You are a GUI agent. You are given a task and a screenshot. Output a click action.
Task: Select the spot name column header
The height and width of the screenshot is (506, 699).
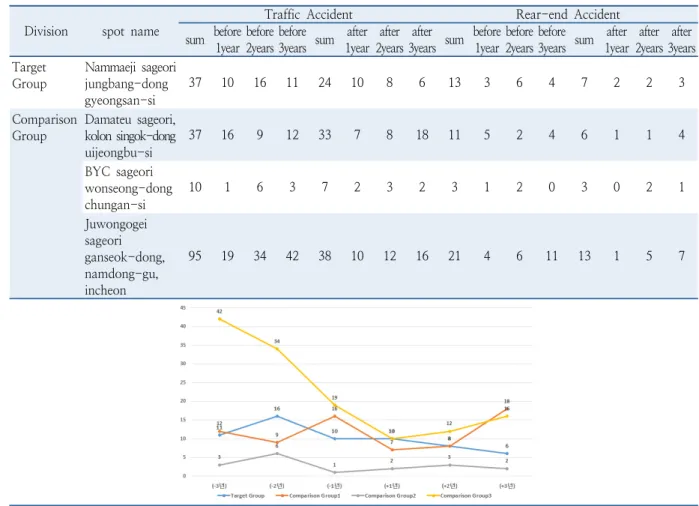[x=130, y=32]
